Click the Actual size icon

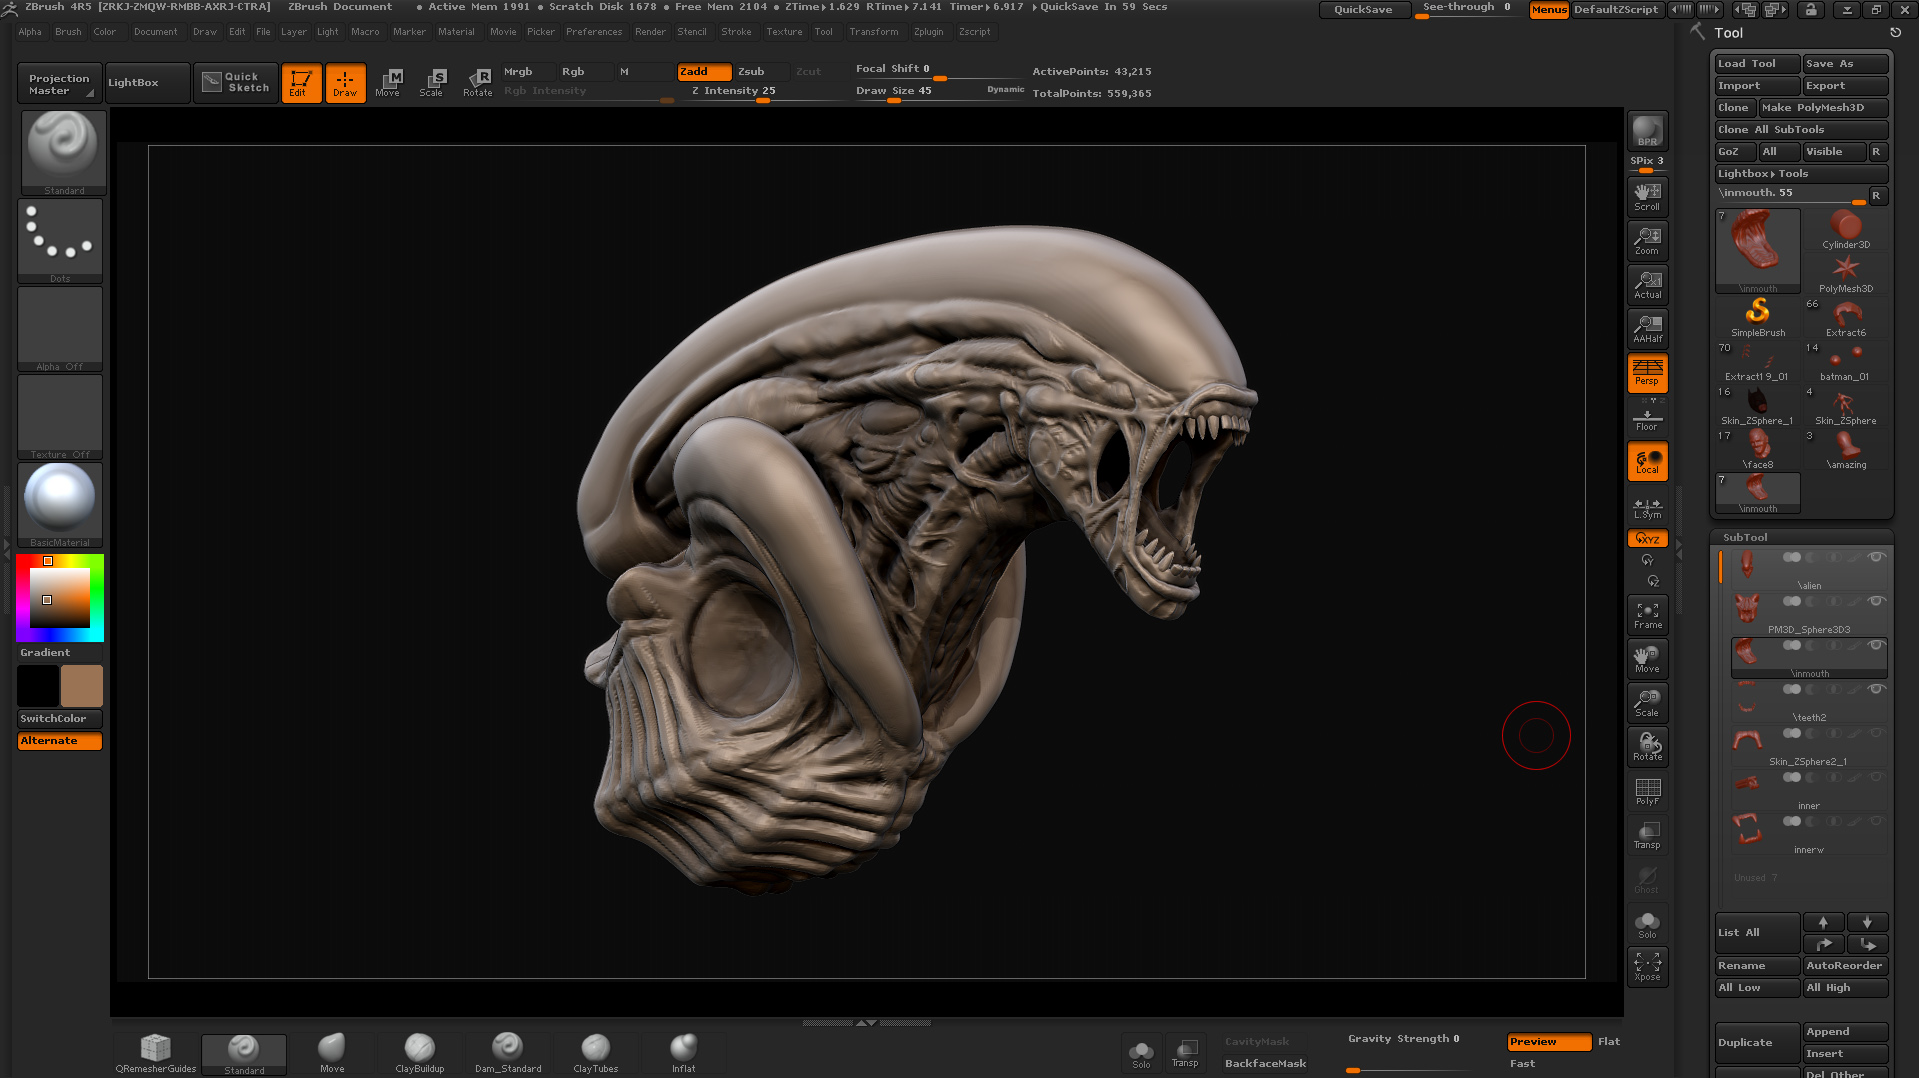point(1647,284)
